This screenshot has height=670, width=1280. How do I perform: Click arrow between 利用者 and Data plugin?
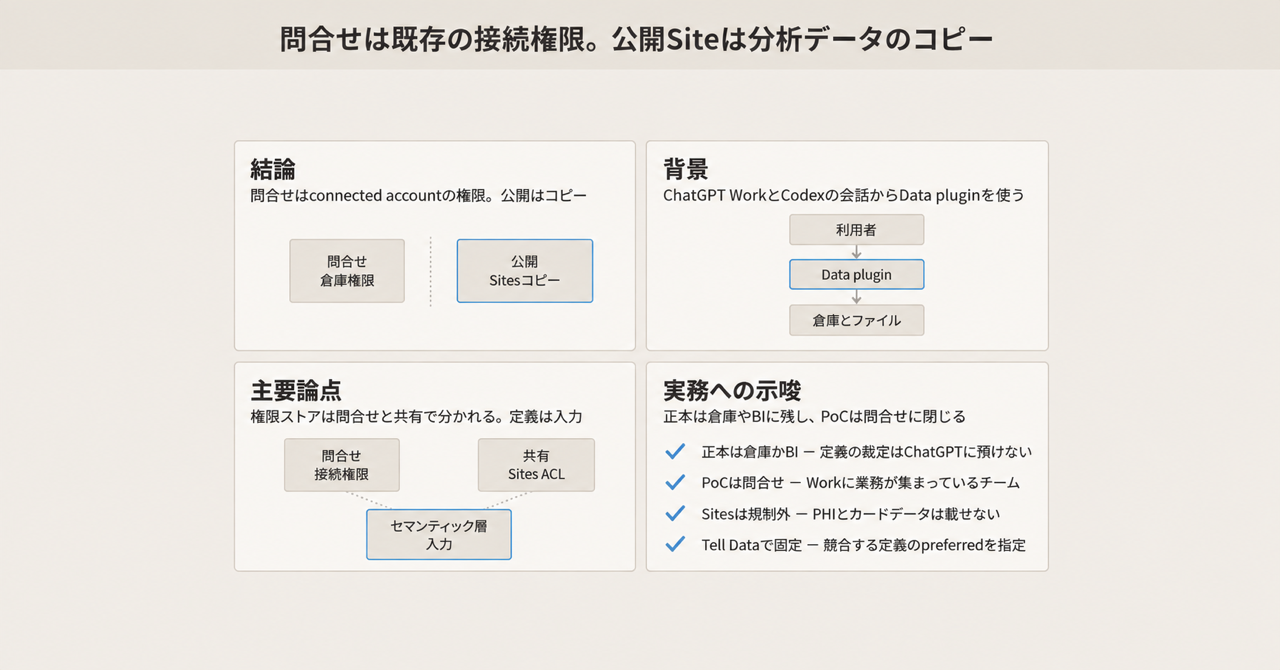point(856,253)
